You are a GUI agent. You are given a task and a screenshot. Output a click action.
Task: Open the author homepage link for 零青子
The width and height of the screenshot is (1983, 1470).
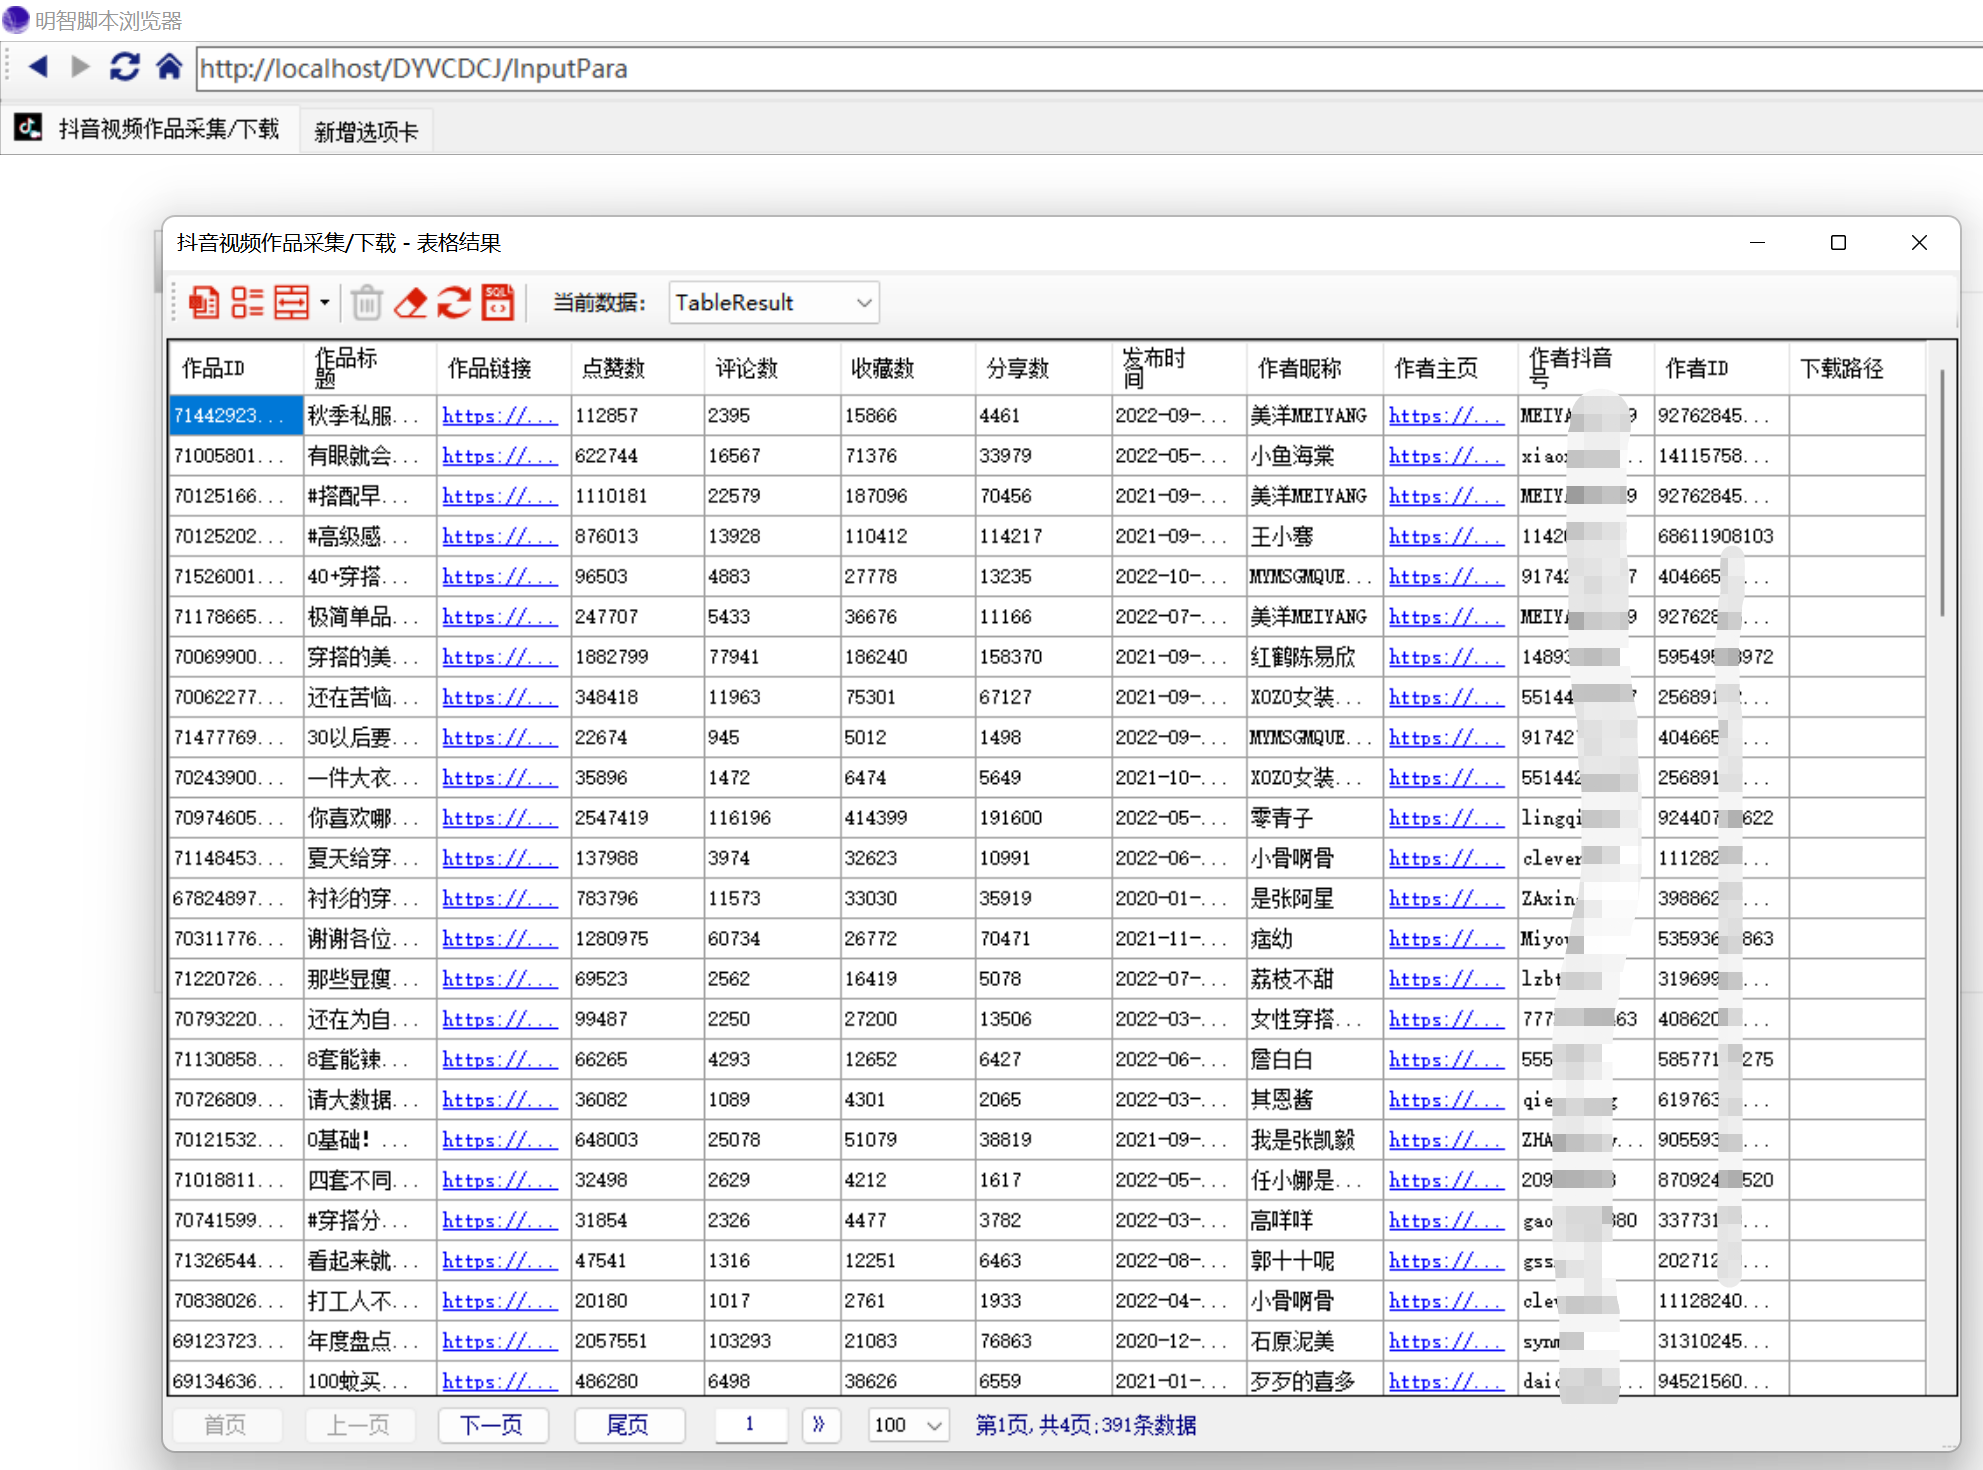coord(1446,818)
